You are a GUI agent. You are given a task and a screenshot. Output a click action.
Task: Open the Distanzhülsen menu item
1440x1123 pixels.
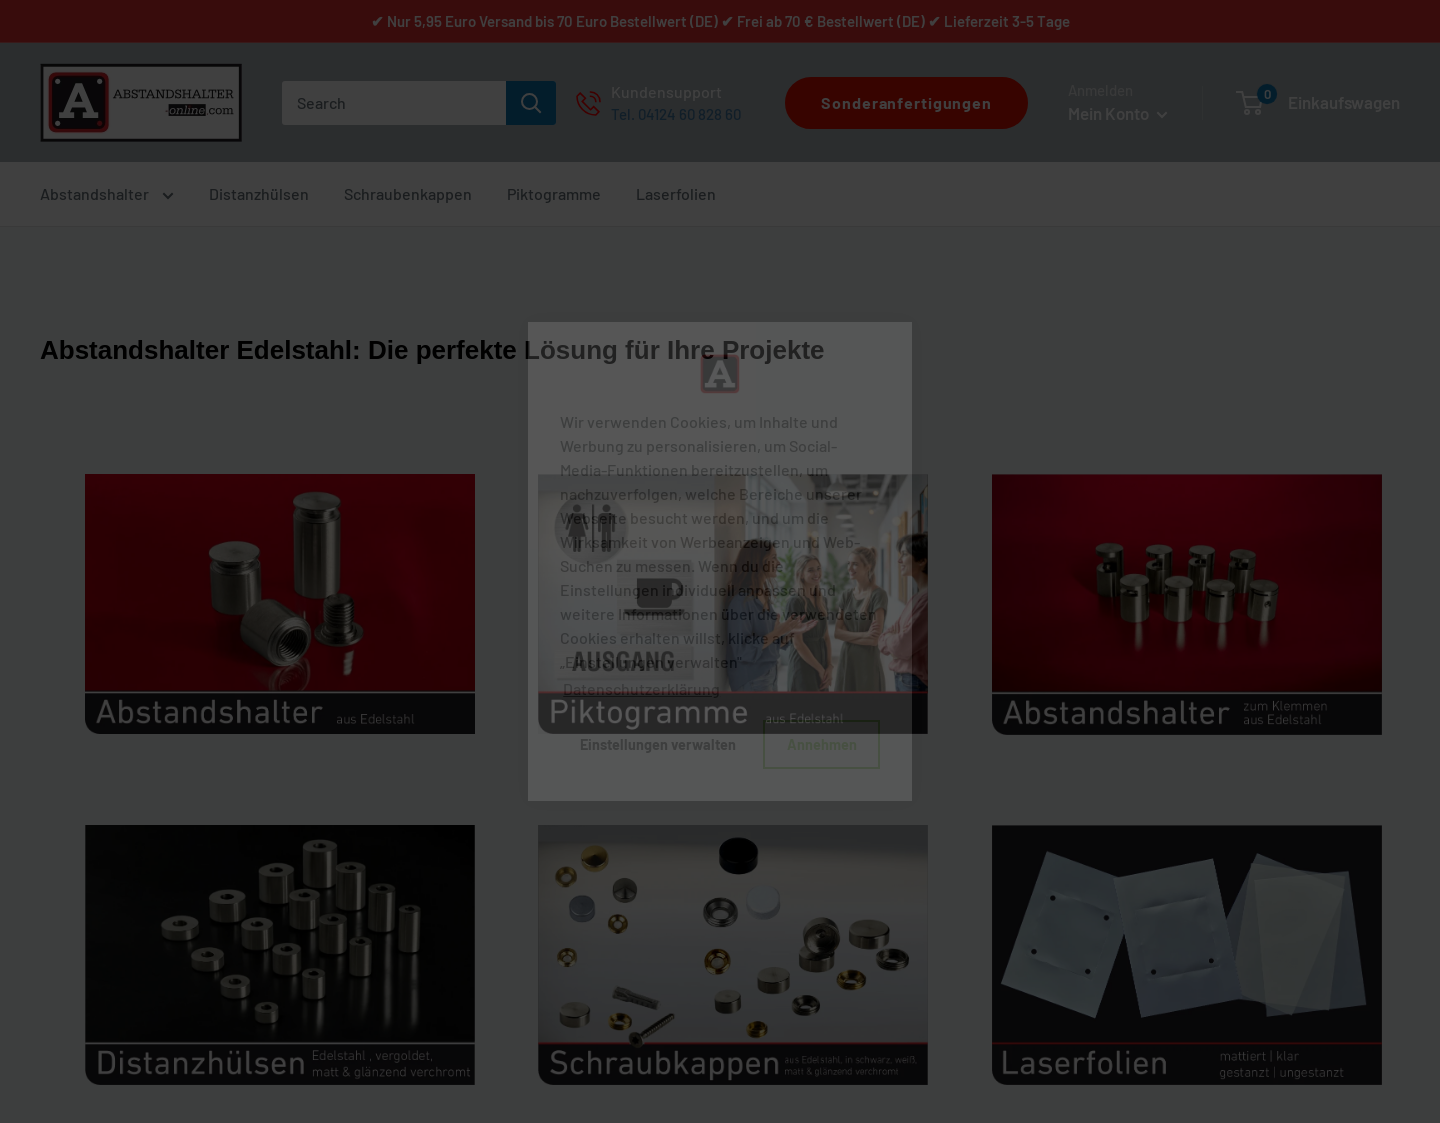point(259,194)
